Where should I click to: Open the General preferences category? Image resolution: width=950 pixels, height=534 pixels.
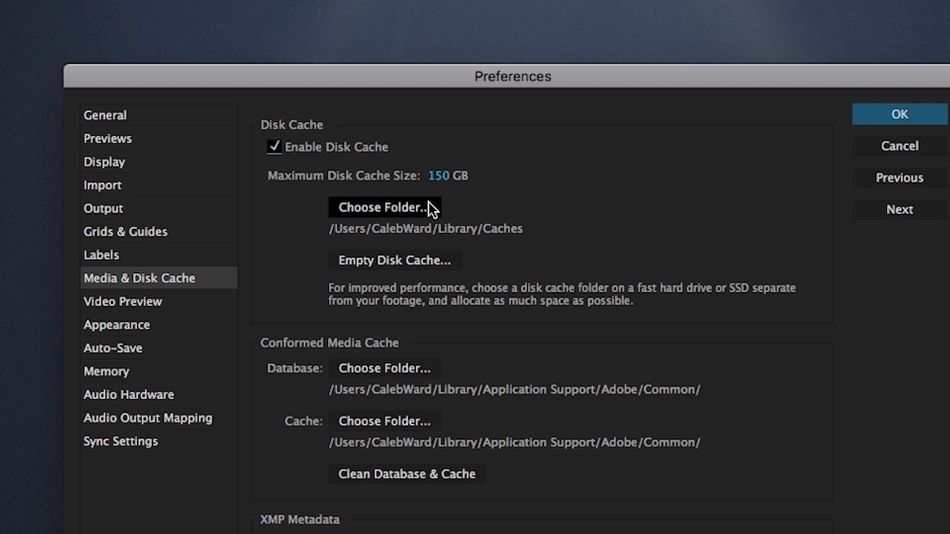tap(105, 115)
